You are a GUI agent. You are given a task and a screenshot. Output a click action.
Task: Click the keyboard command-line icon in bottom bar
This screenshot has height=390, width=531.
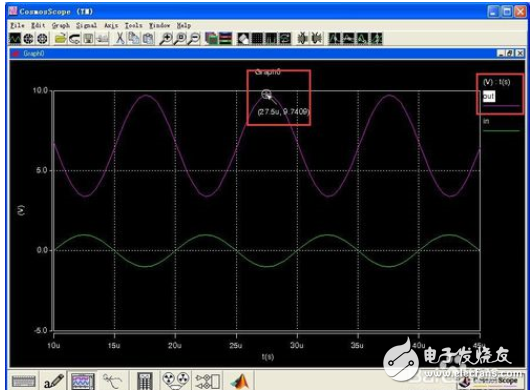point(24,382)
